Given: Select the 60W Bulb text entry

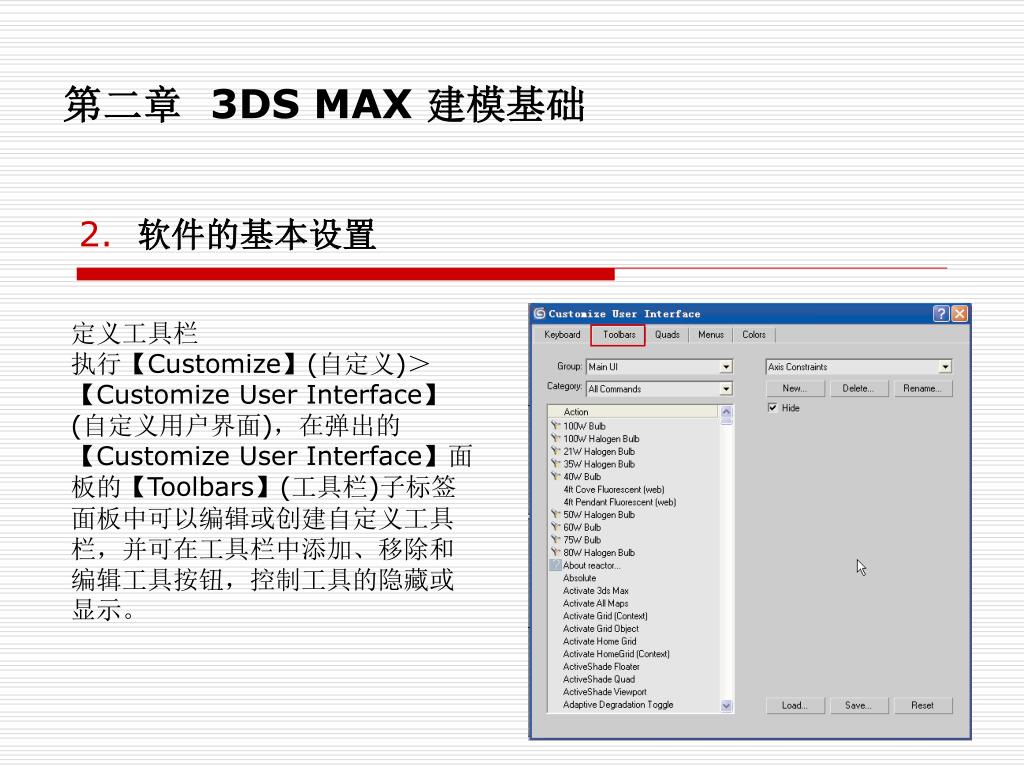Looking at the screenshot, I should coord(582,527).
